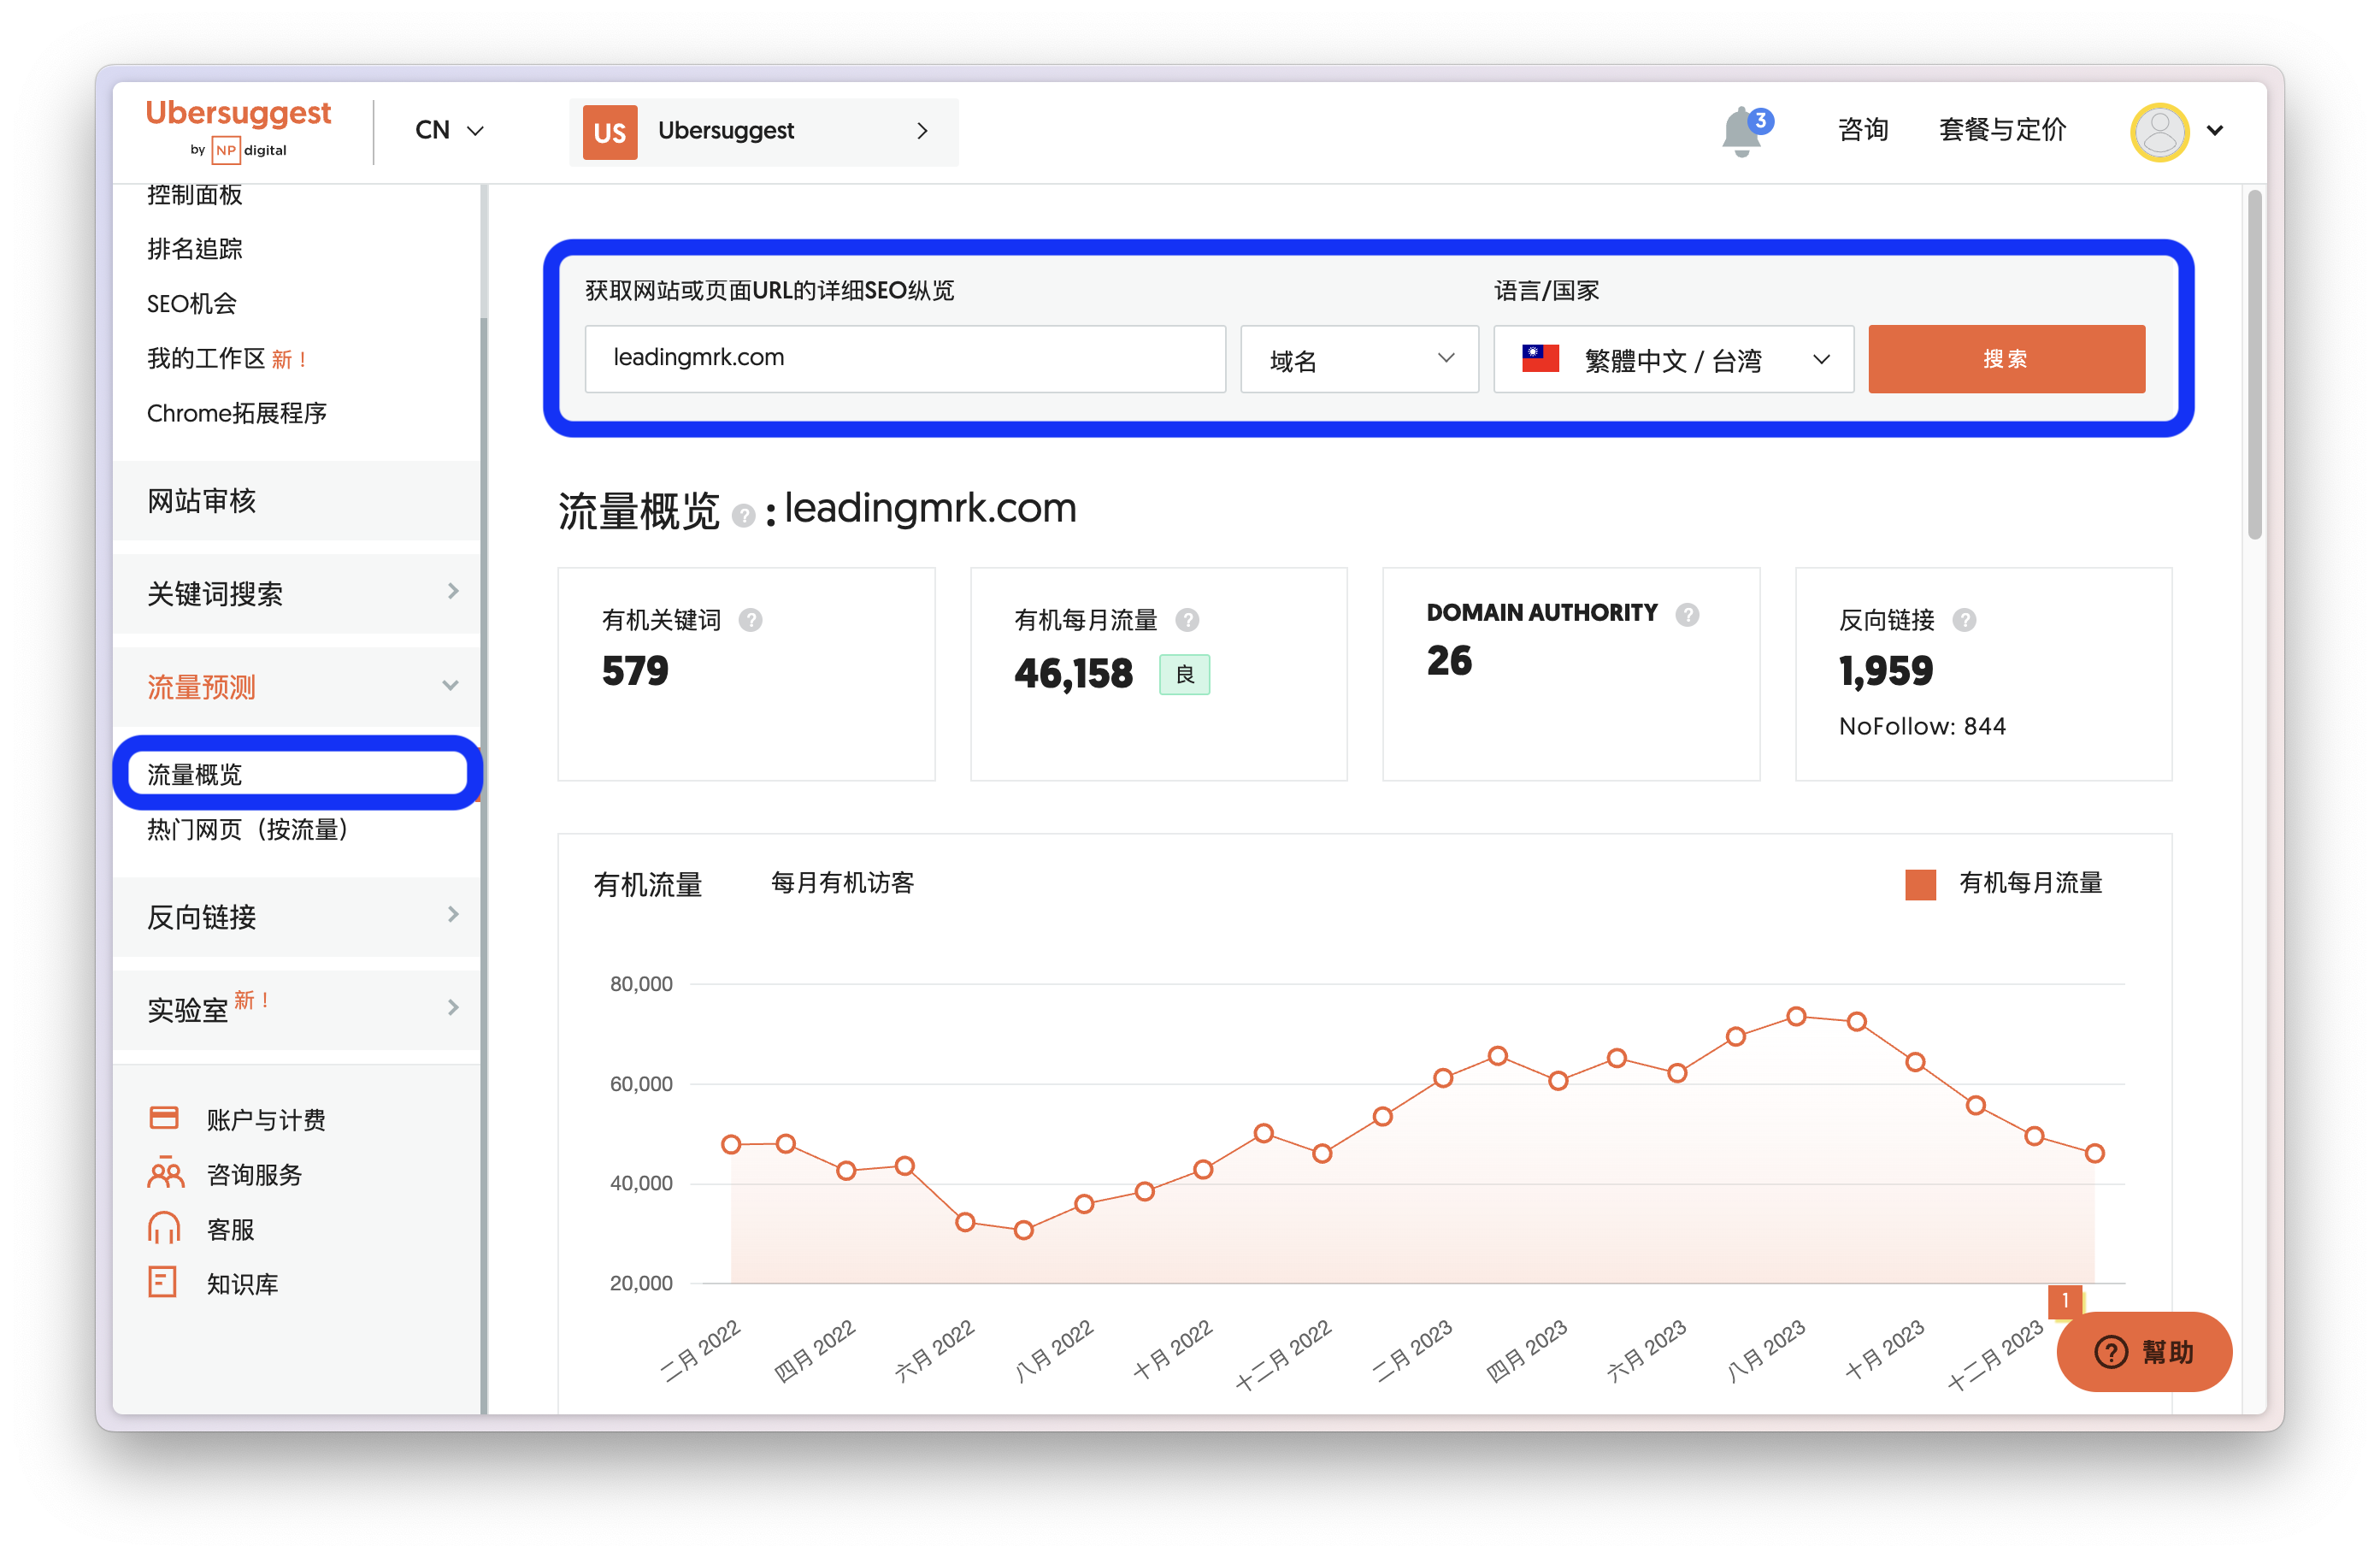
Task: Open 账户与计费 link
Action: pos(266,1119)
